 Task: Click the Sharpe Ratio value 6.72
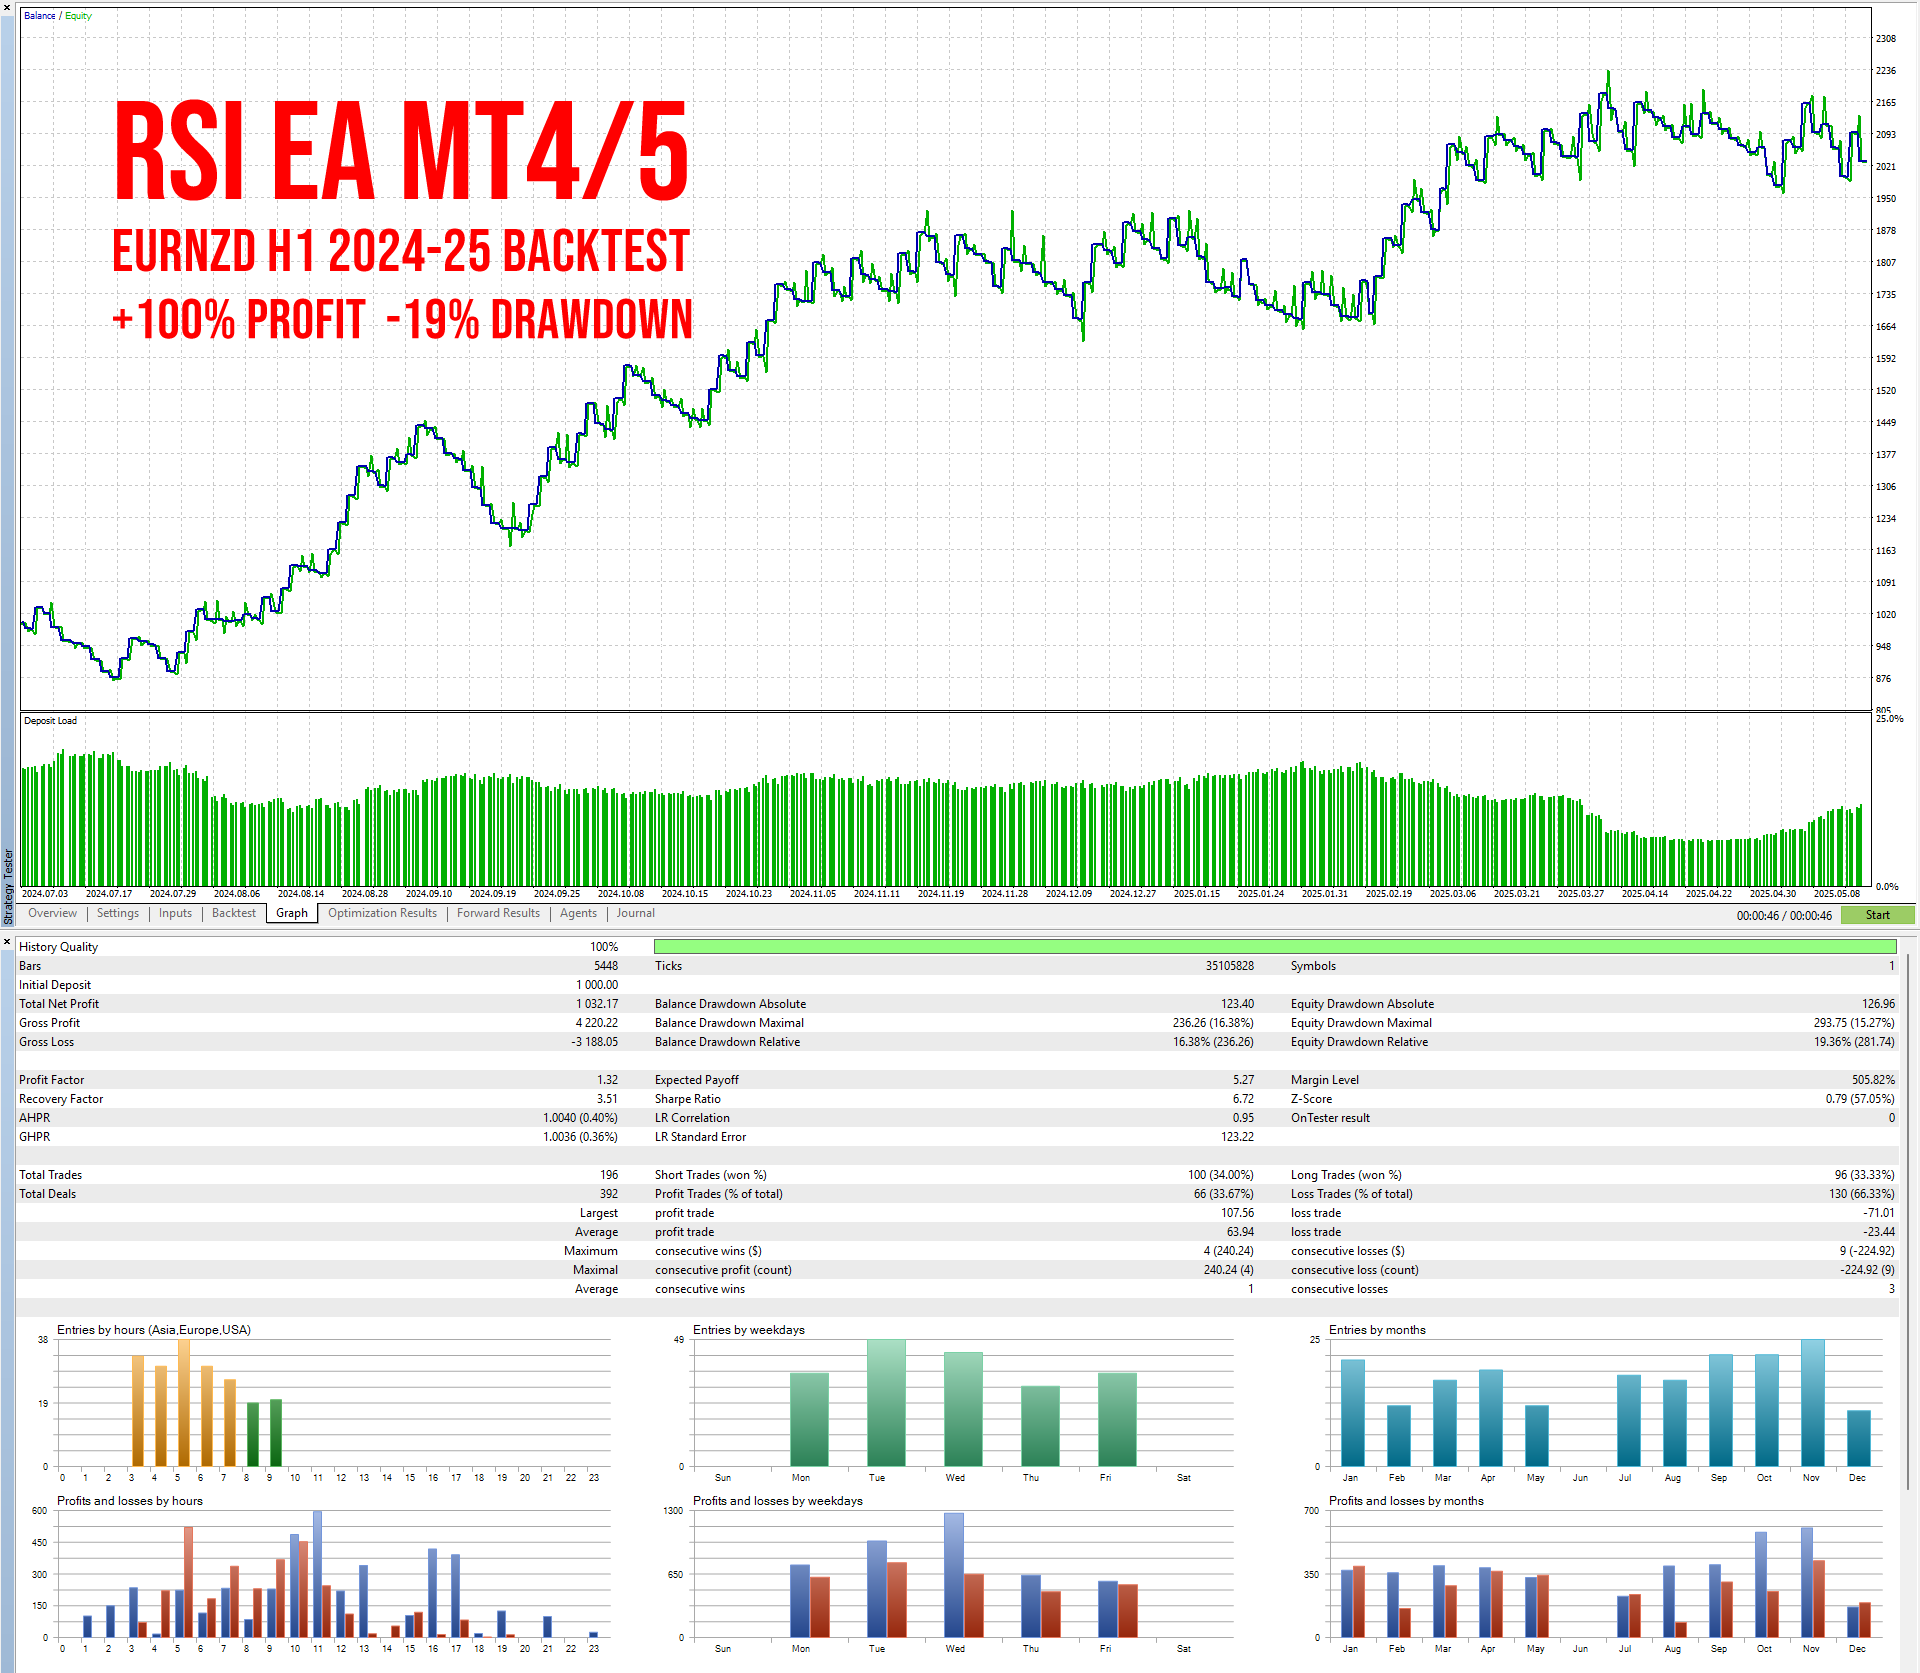click(1243, 1099)
